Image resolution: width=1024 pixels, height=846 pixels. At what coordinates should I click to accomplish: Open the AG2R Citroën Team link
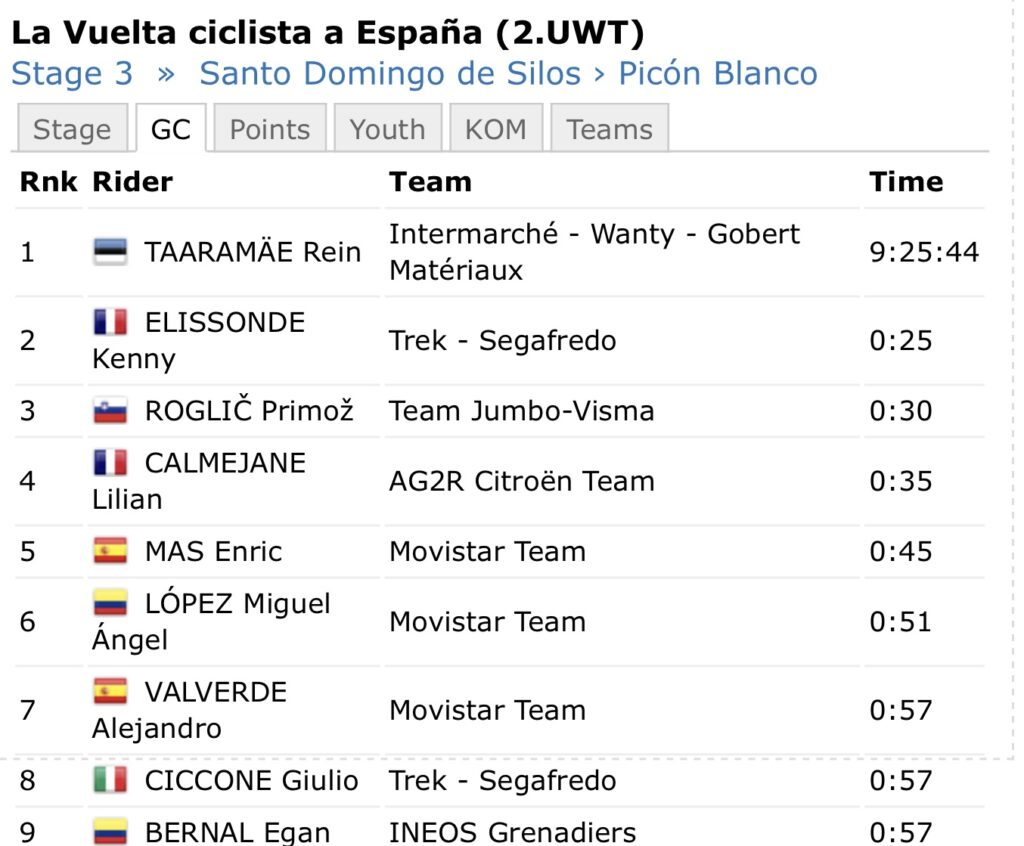[521, 481]
